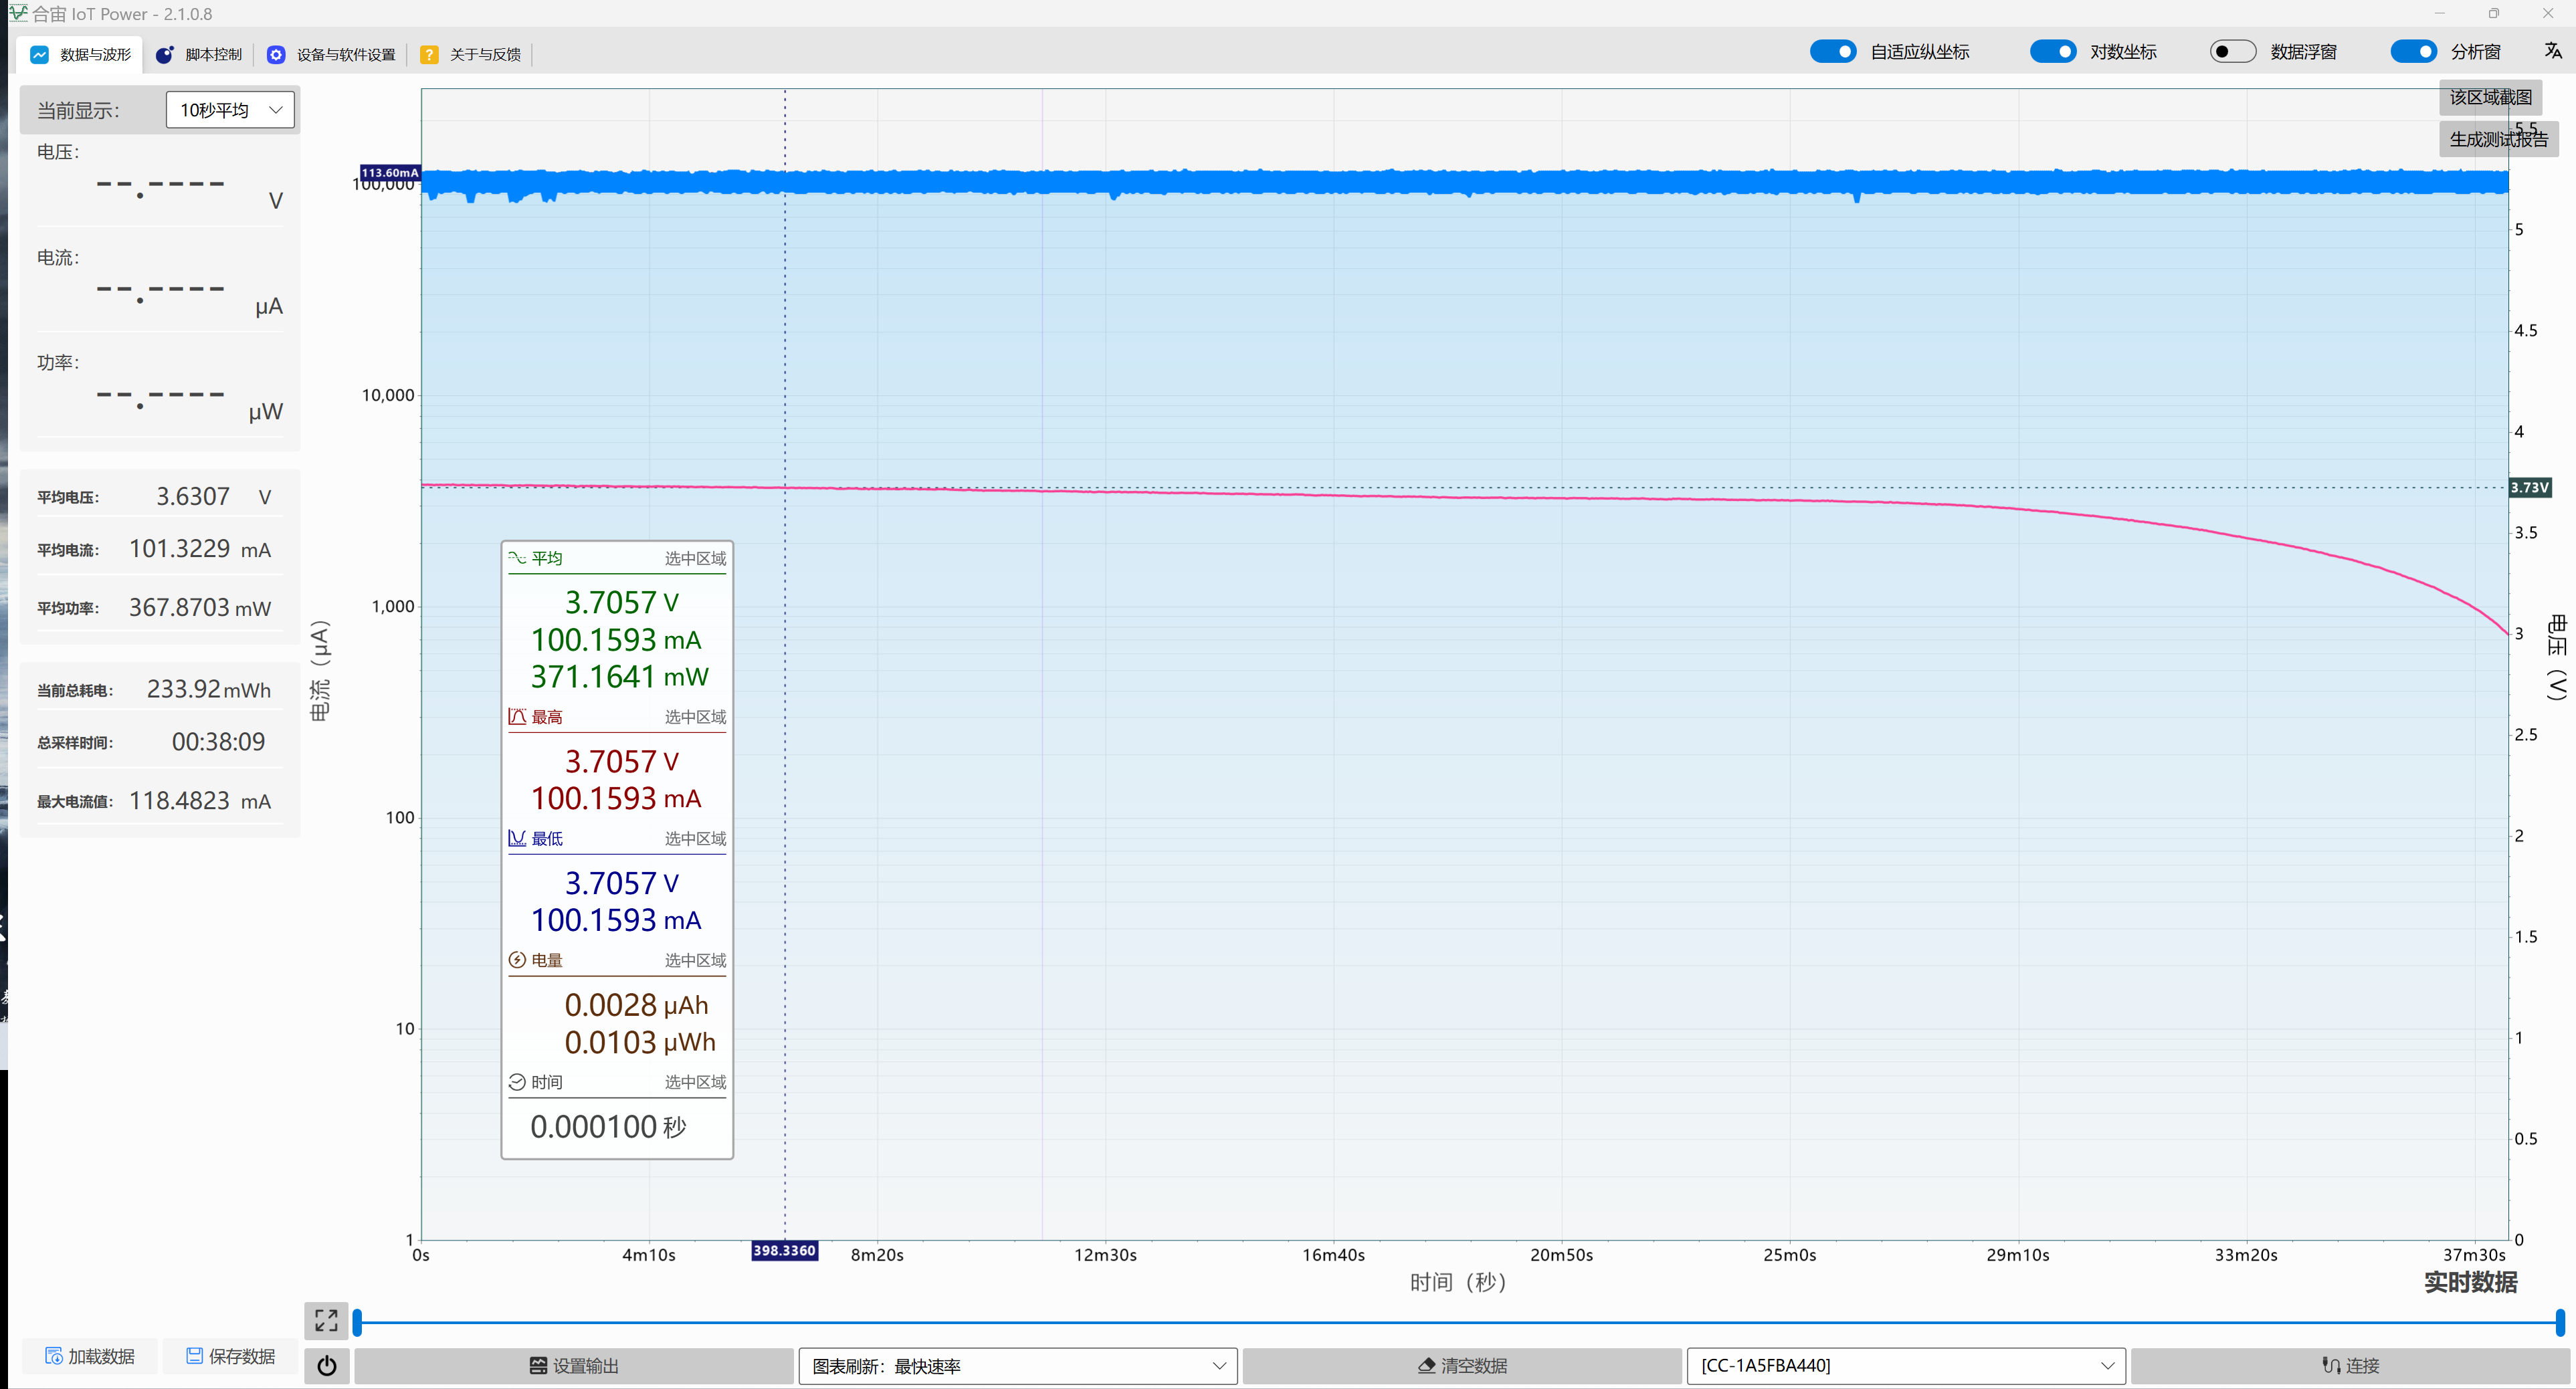Click the 连接 button
Viewport: 2576px width, 1389px height.
pyautogui.click(x=2350, y=1365)
